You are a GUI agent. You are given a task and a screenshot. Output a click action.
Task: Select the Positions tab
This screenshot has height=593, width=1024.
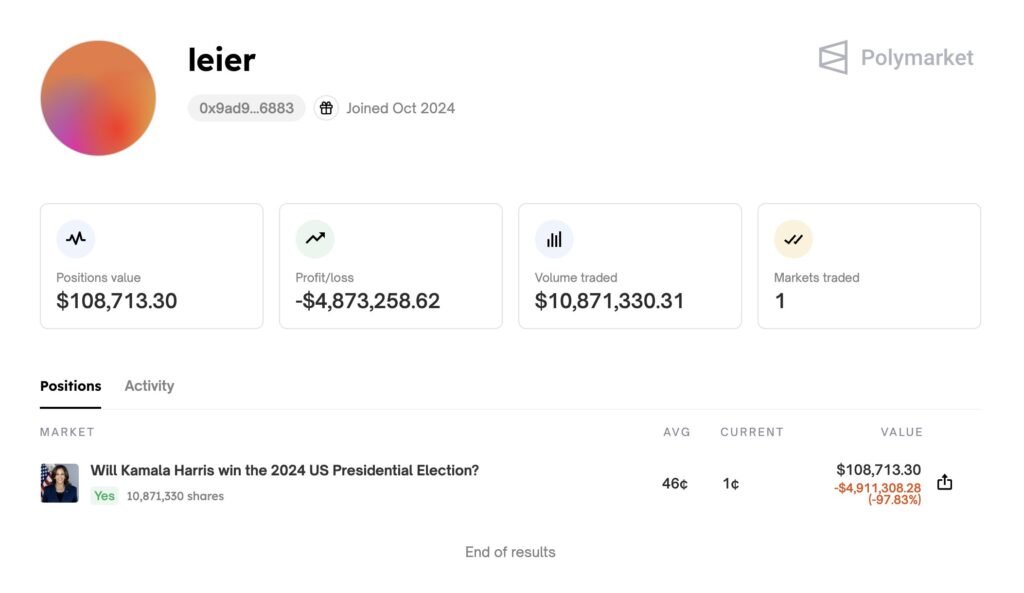70,386
